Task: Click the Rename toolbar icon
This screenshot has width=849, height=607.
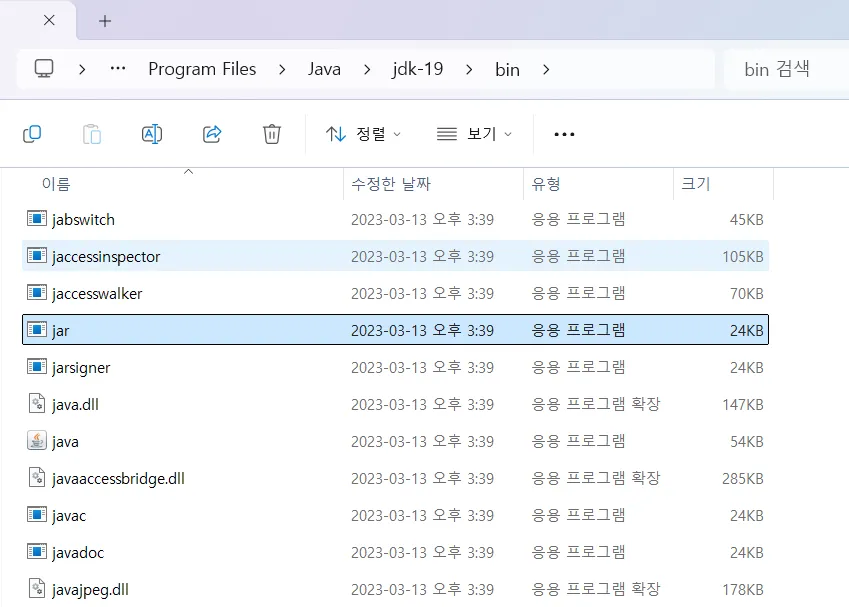Action: (152, 134)
